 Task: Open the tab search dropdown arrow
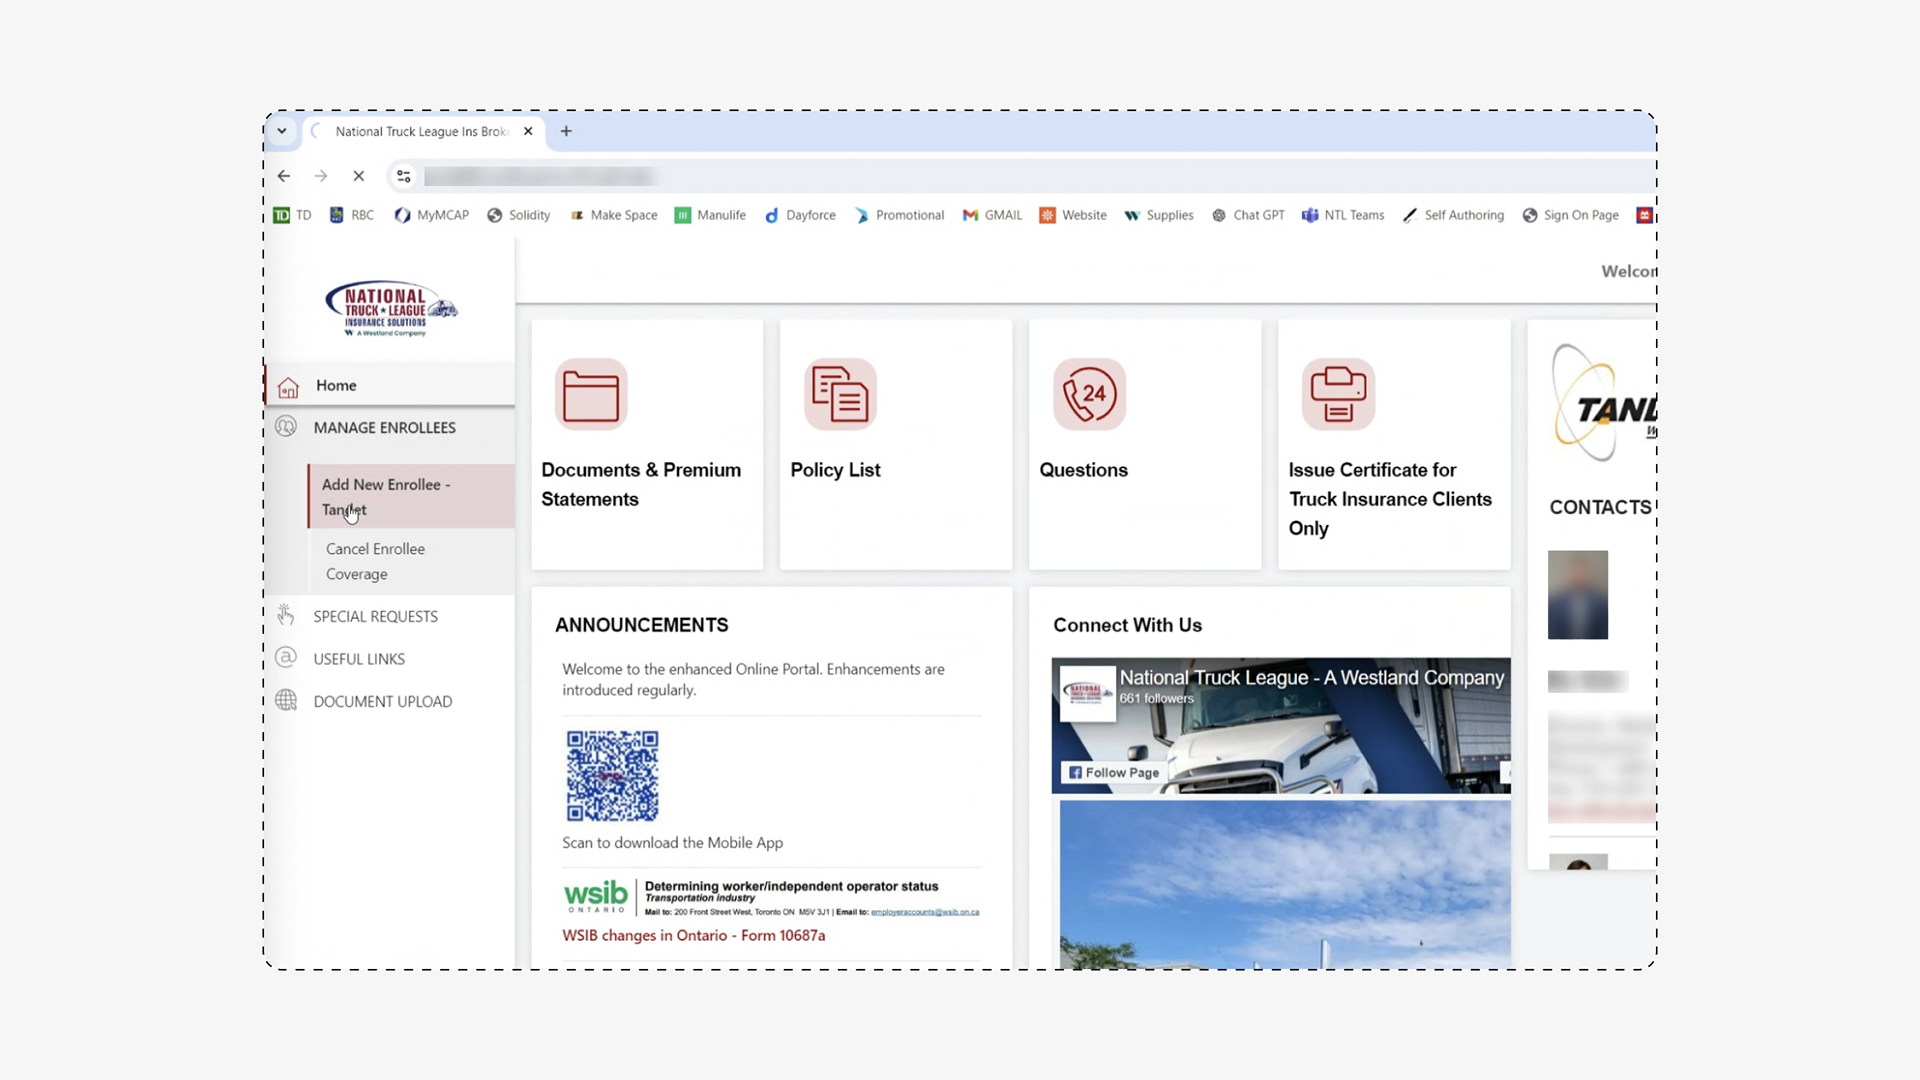282,131
